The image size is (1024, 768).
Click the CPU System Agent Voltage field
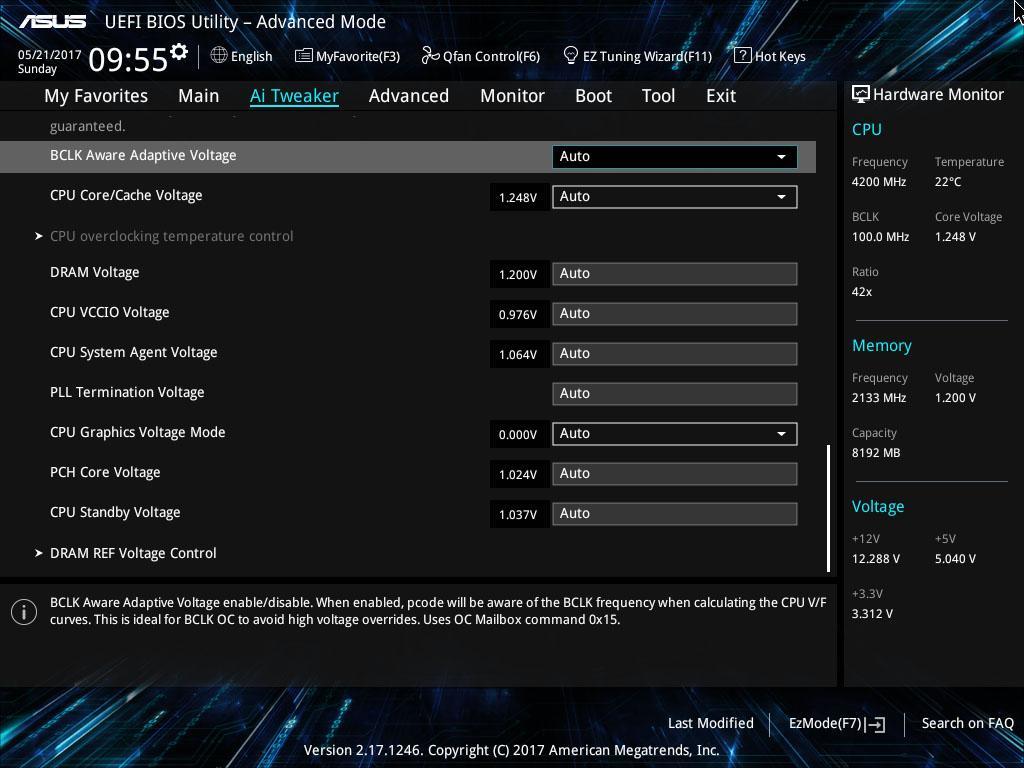click(x=675, y=354)
